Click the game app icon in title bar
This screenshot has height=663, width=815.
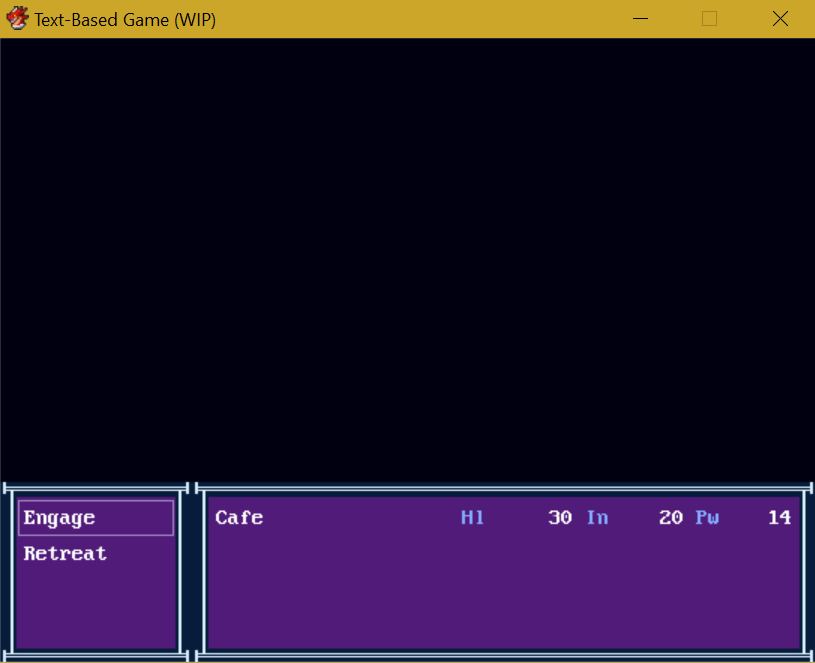tap(17, 19)
